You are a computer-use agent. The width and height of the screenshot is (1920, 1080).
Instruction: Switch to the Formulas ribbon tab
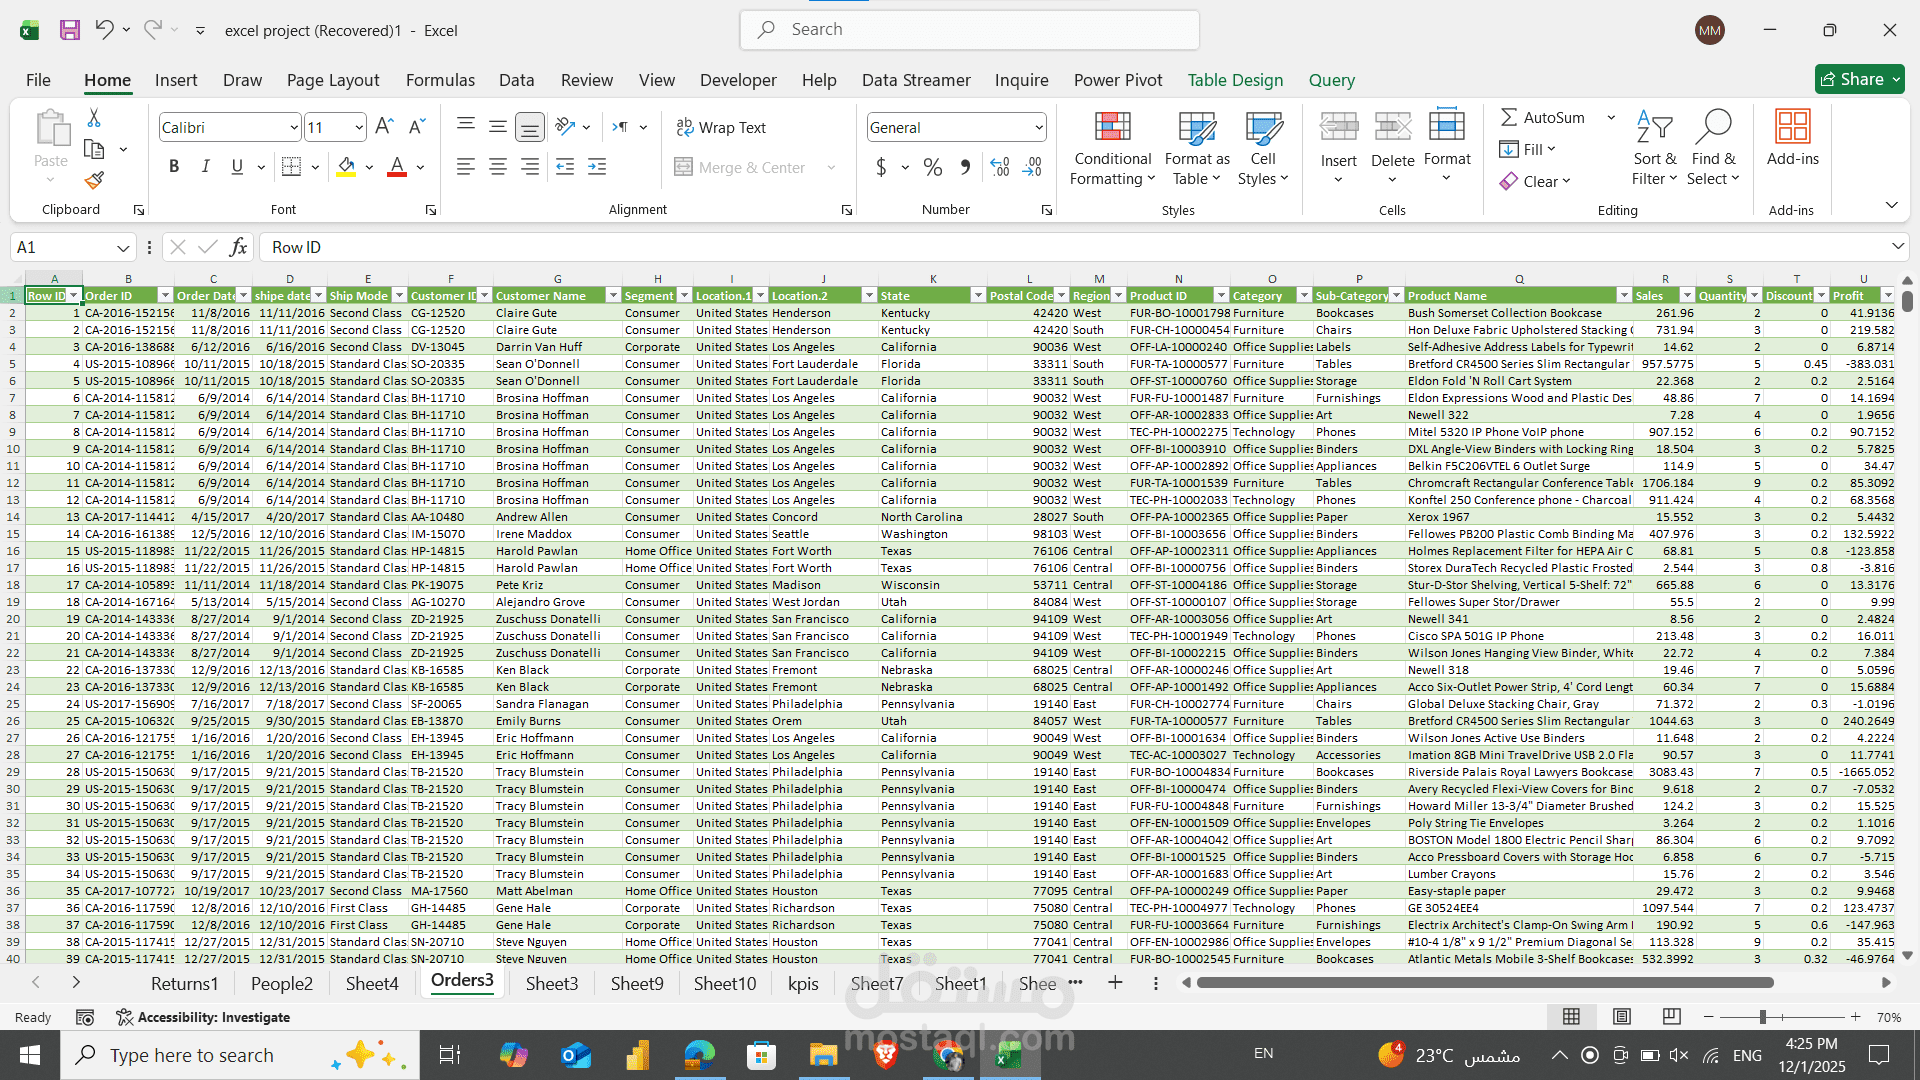point(440,80)
